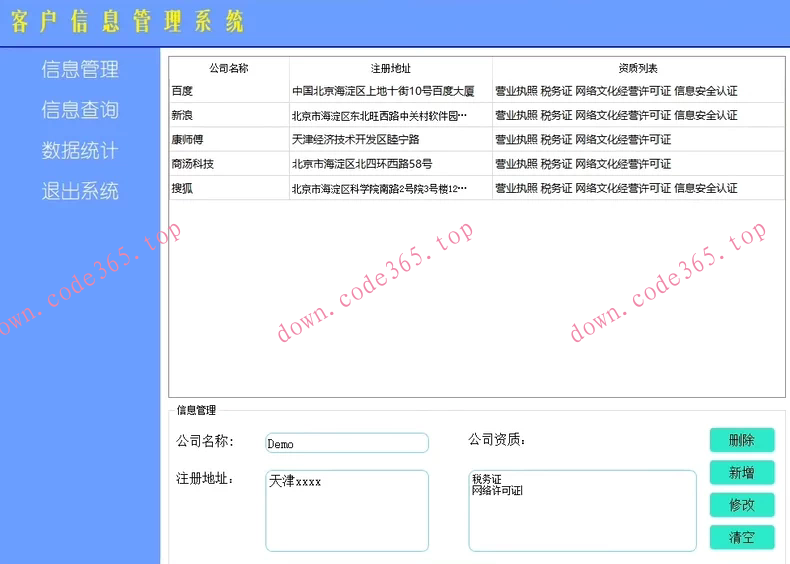Select 退出系统 in the sidebar
Viewport: 790px width, 564px height.
80,191
